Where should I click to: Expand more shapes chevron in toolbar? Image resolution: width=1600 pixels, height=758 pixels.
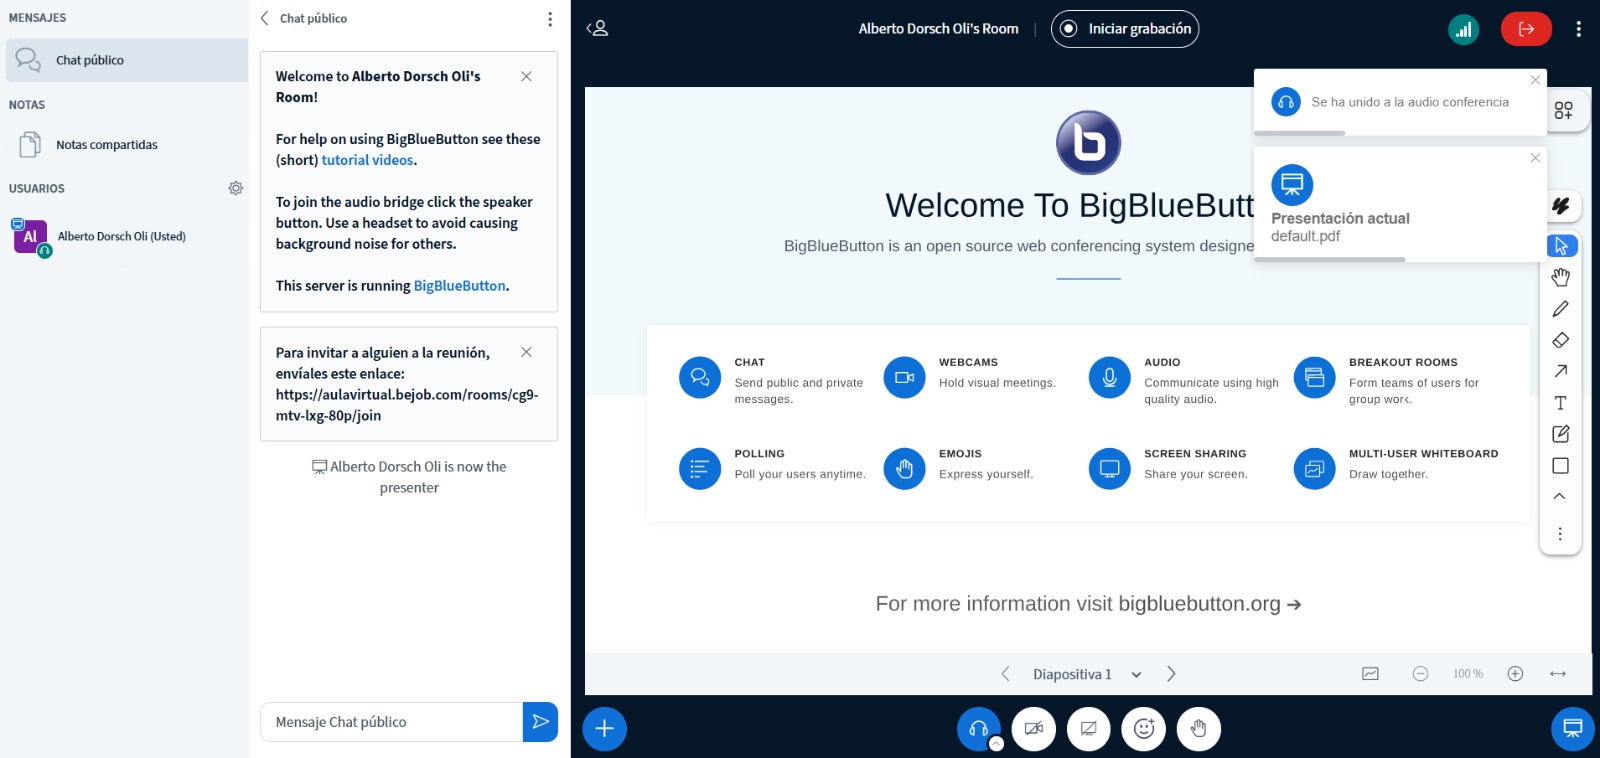pos(1560,496)
